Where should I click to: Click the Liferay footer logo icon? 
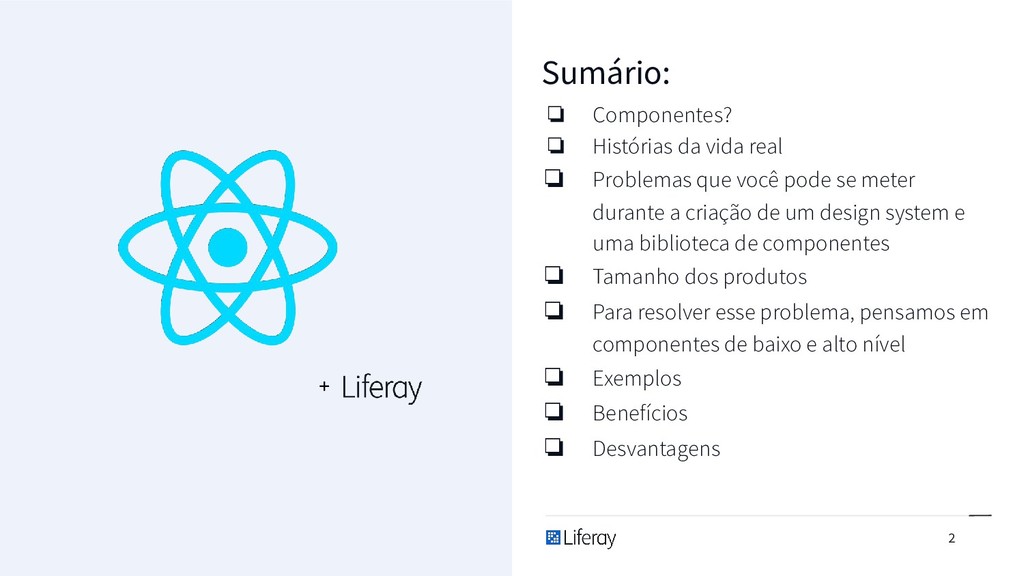point(553,537)
